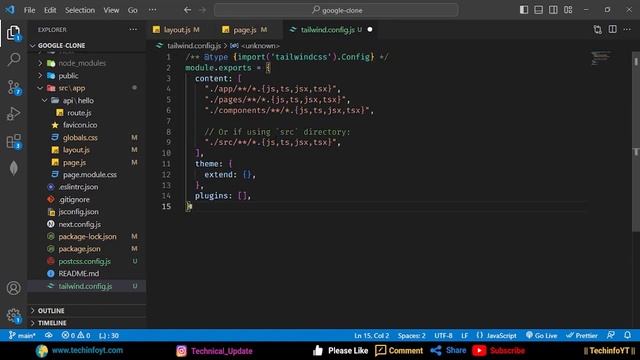
Task: Open Run and Debug view icon
Action: (13, 114)
